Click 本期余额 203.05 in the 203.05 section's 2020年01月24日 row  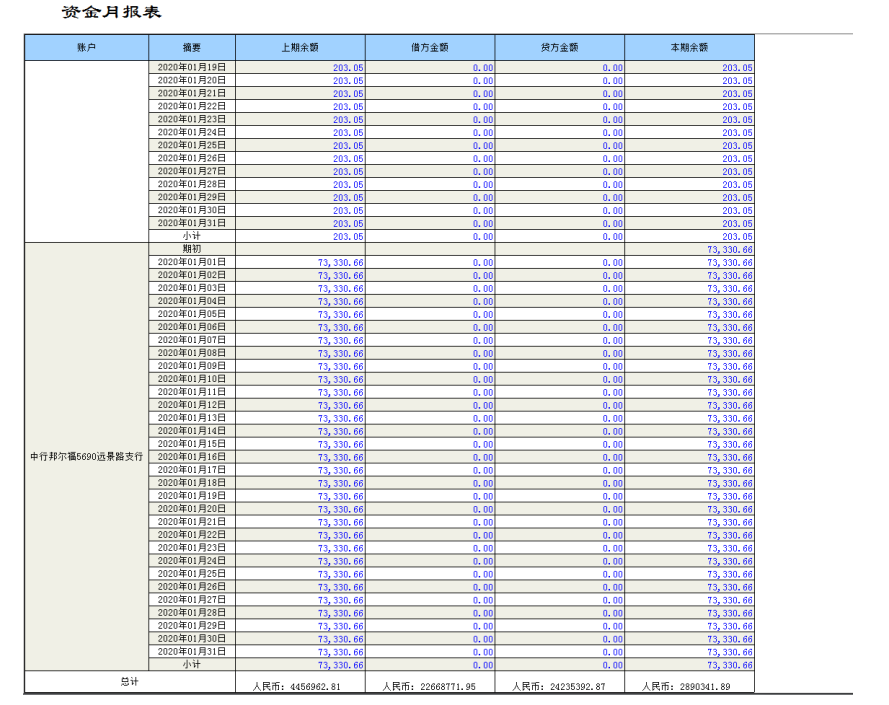pyautogui.click(x=738, y=133)
